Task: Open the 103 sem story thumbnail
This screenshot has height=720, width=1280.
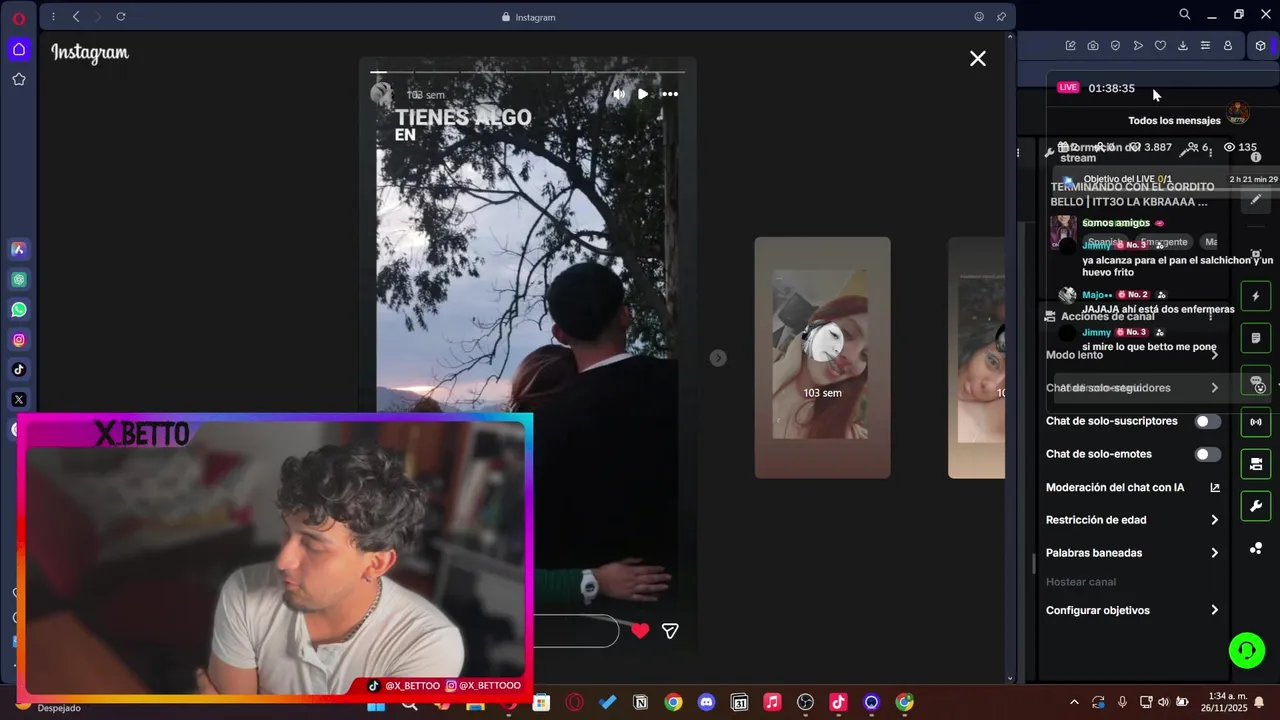Action: point(822,357)
